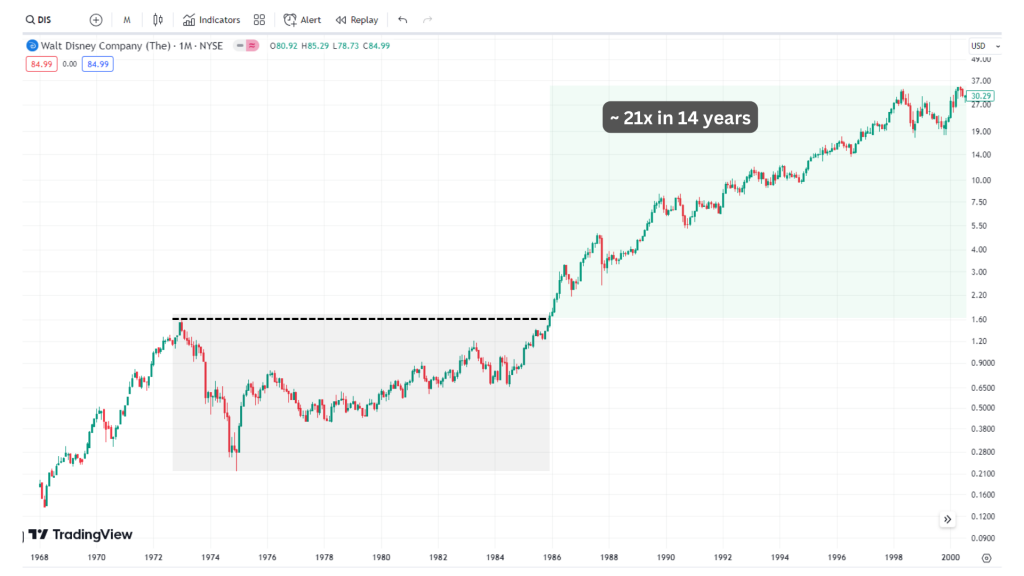Click the blue 84.99 buy price box

pyautogui.click(x=98, y=64)
